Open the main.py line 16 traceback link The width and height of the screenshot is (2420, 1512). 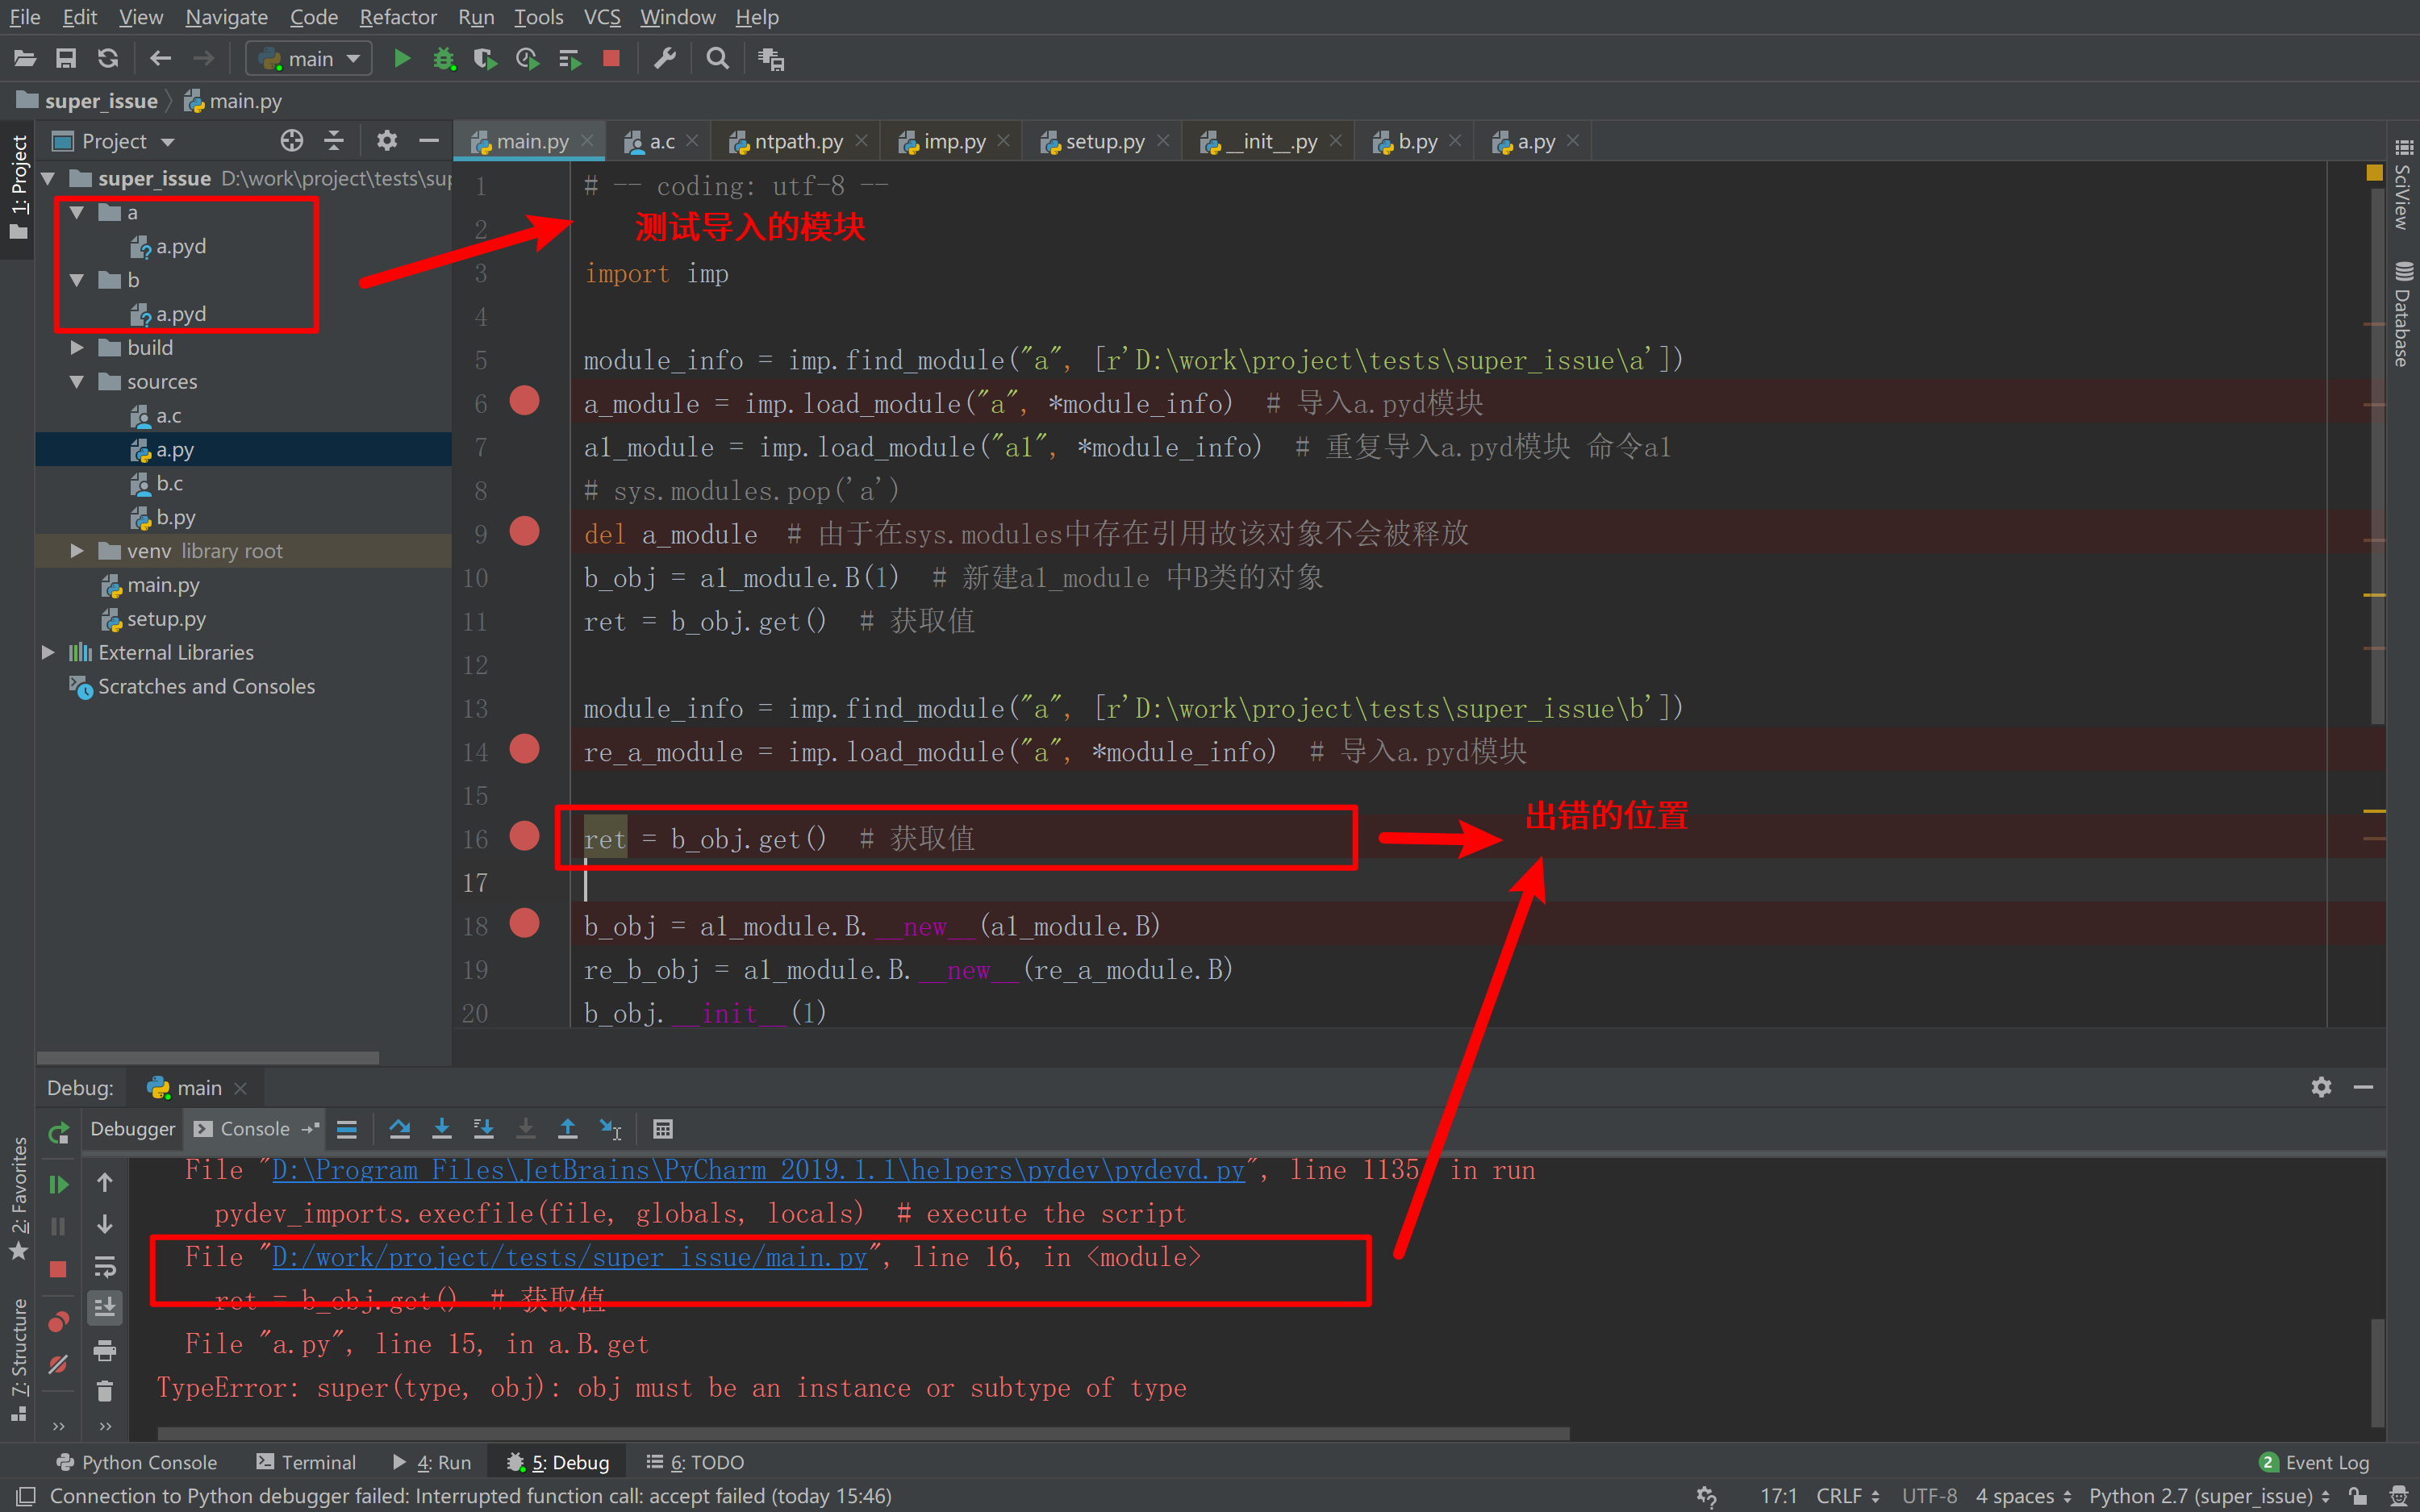point(569,1257)
